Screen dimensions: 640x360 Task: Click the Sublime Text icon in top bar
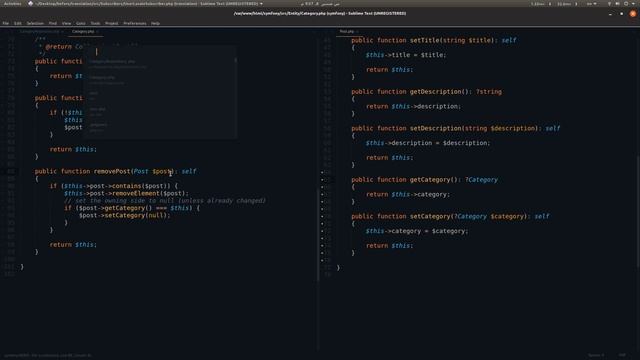tap(31, 4)
